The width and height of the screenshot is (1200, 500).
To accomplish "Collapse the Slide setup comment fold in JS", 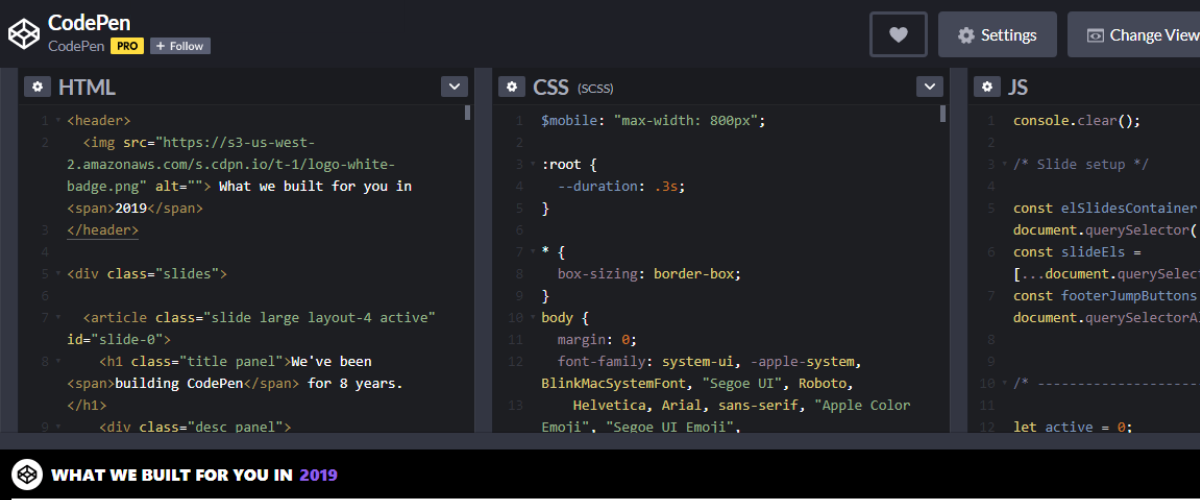I will [x=1004, y=165].
